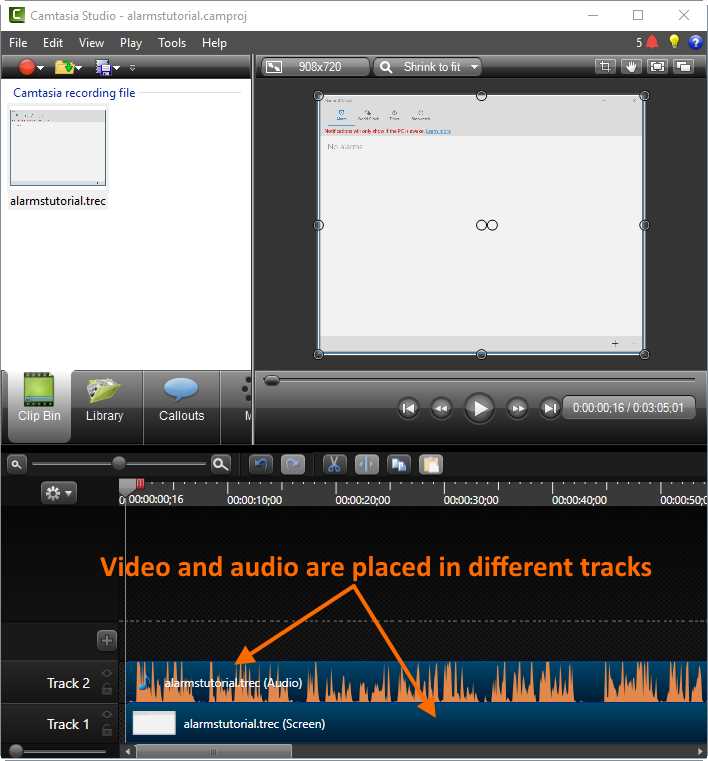
Task: Click the timeline zoom in magnifier
Action: [x=221, y=464]
